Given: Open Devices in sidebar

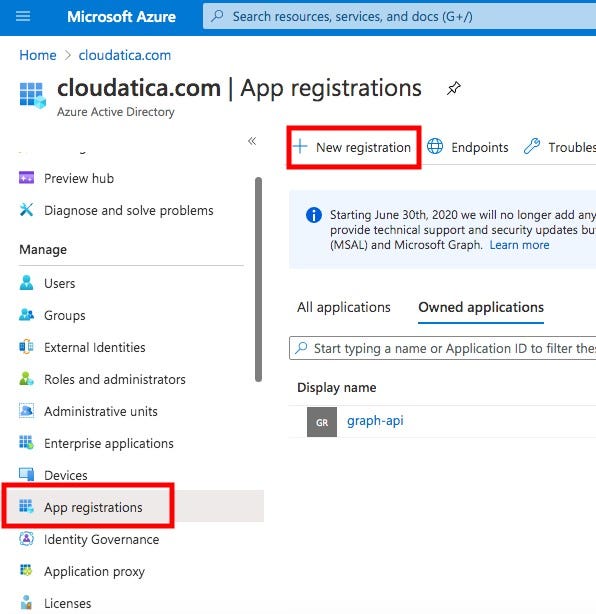Looking at the screenshot, I should click(x=66, y=475).
